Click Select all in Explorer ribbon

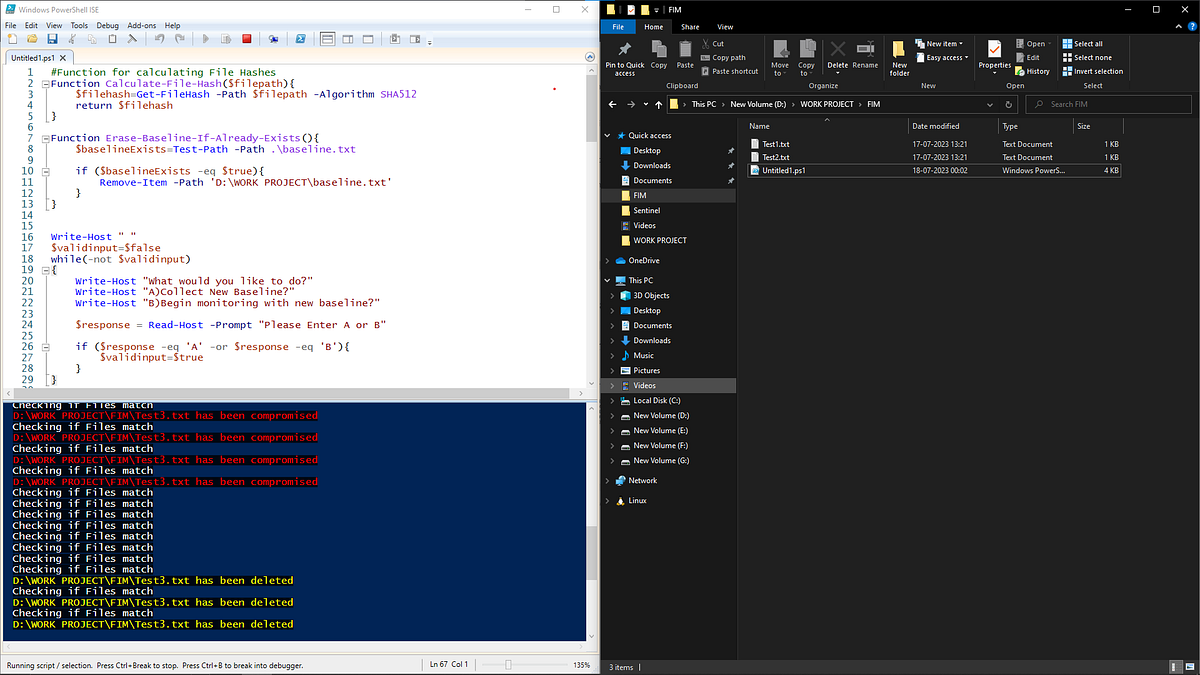click(x=1083, y=44)
